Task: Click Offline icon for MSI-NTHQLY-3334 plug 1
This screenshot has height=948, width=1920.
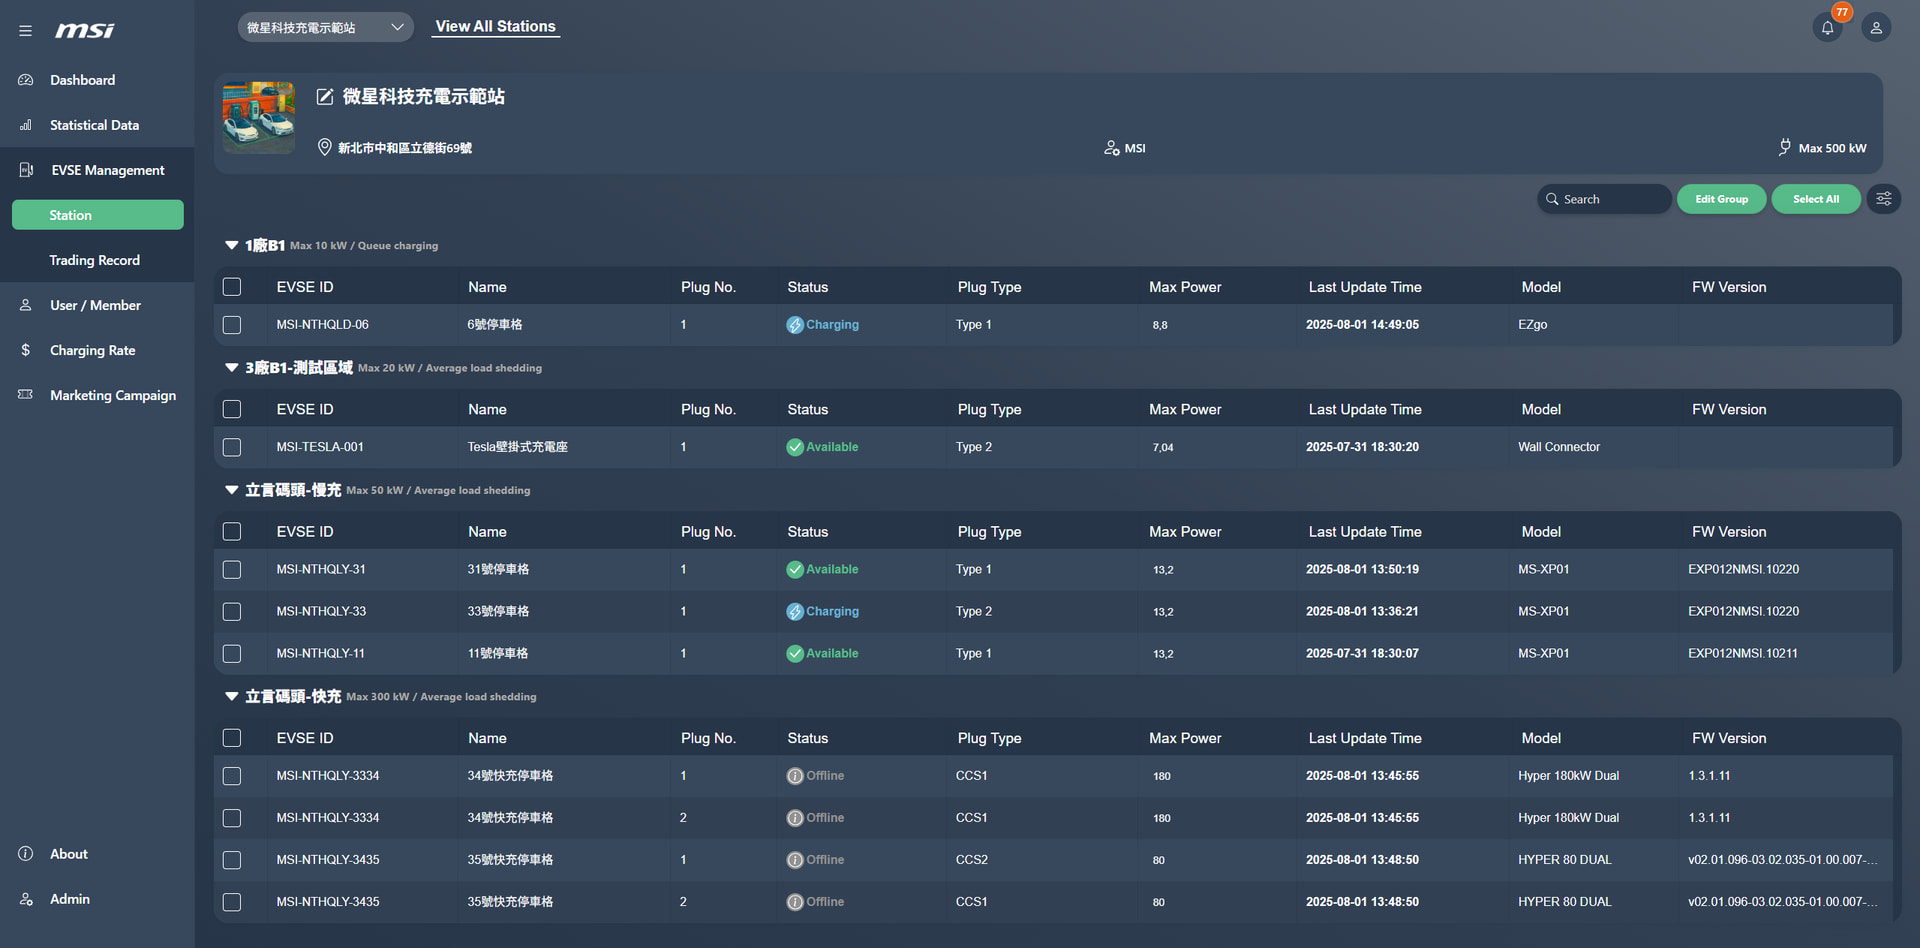Action: [x=795, y=776]
